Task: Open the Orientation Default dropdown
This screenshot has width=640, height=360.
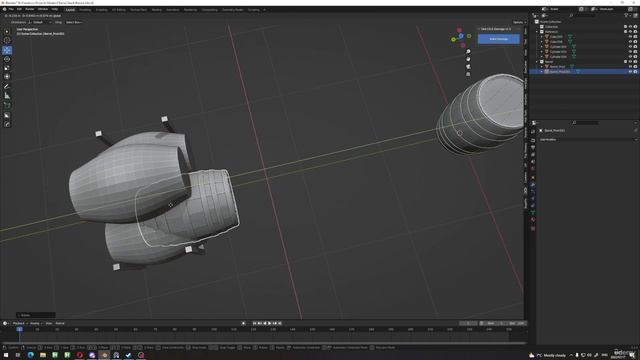Action: (41, 22)
